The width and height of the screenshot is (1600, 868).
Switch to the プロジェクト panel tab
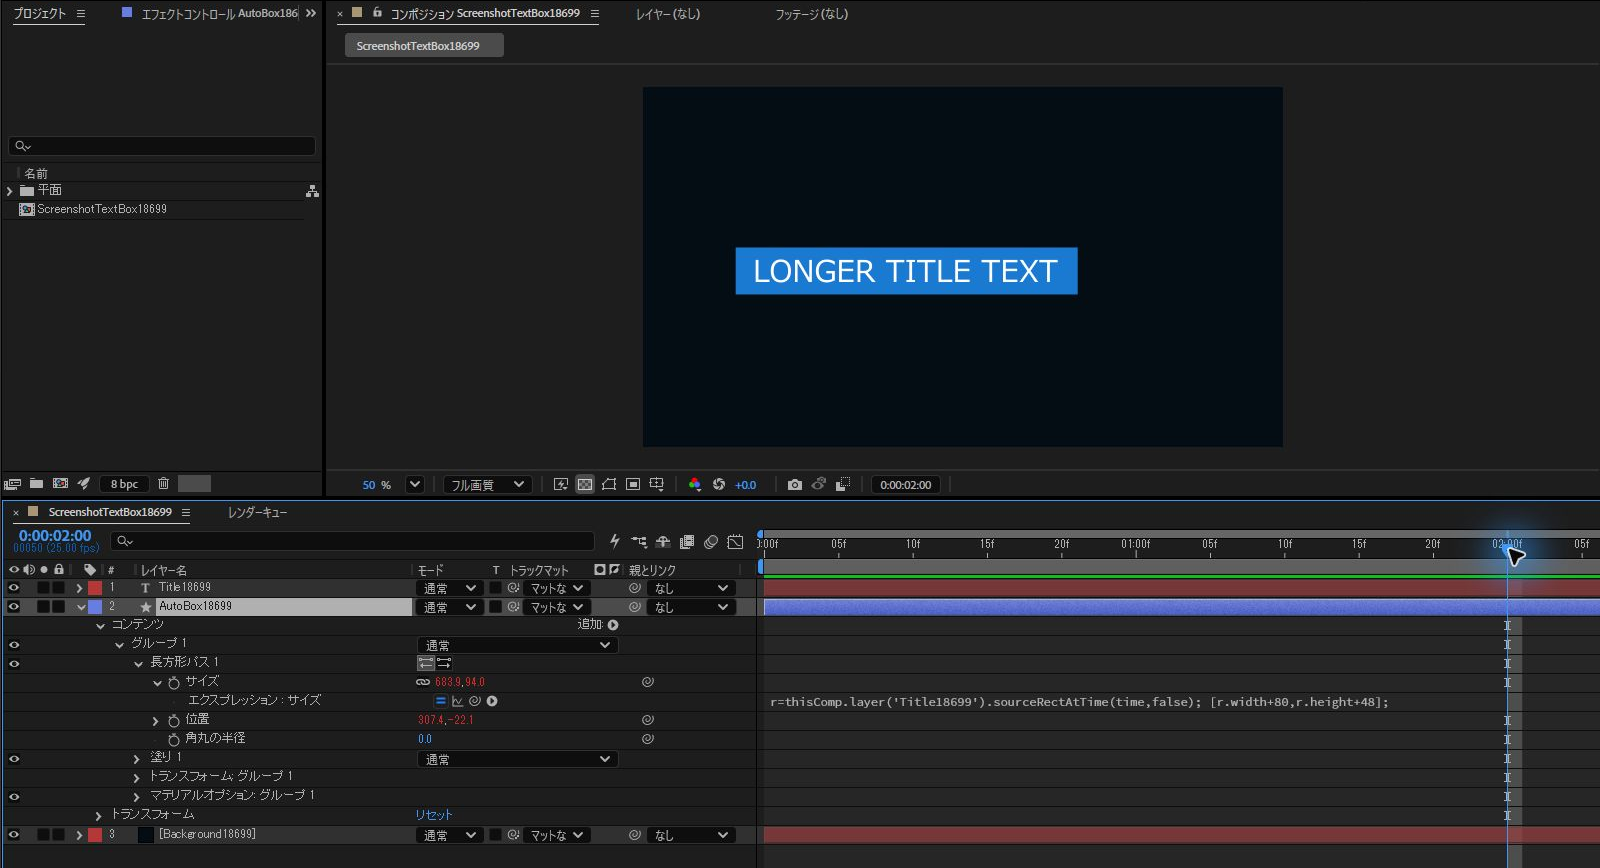tap(39, 13)
